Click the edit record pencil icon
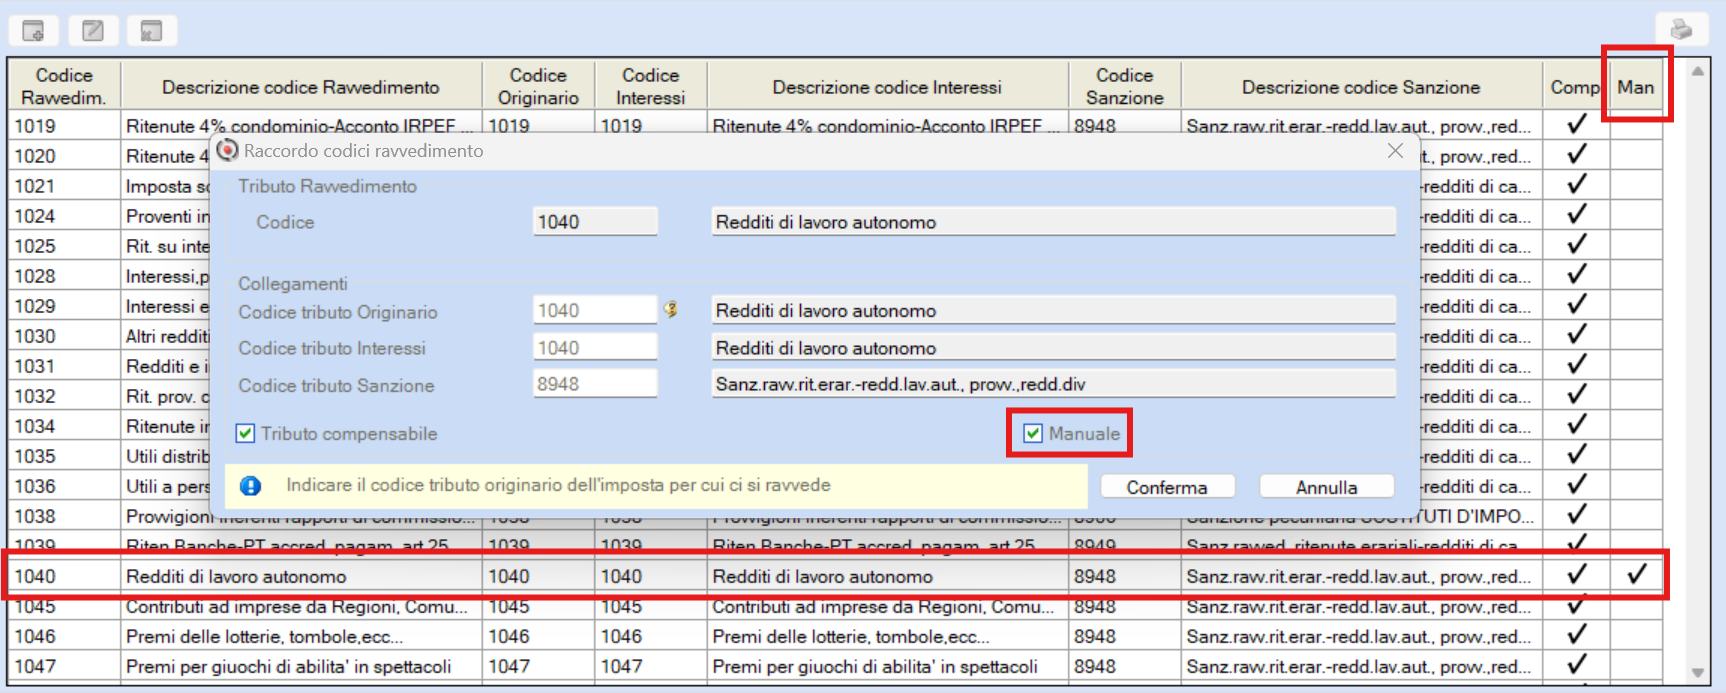Viewport: 1726px width, 693px height. tap(93, 31)
